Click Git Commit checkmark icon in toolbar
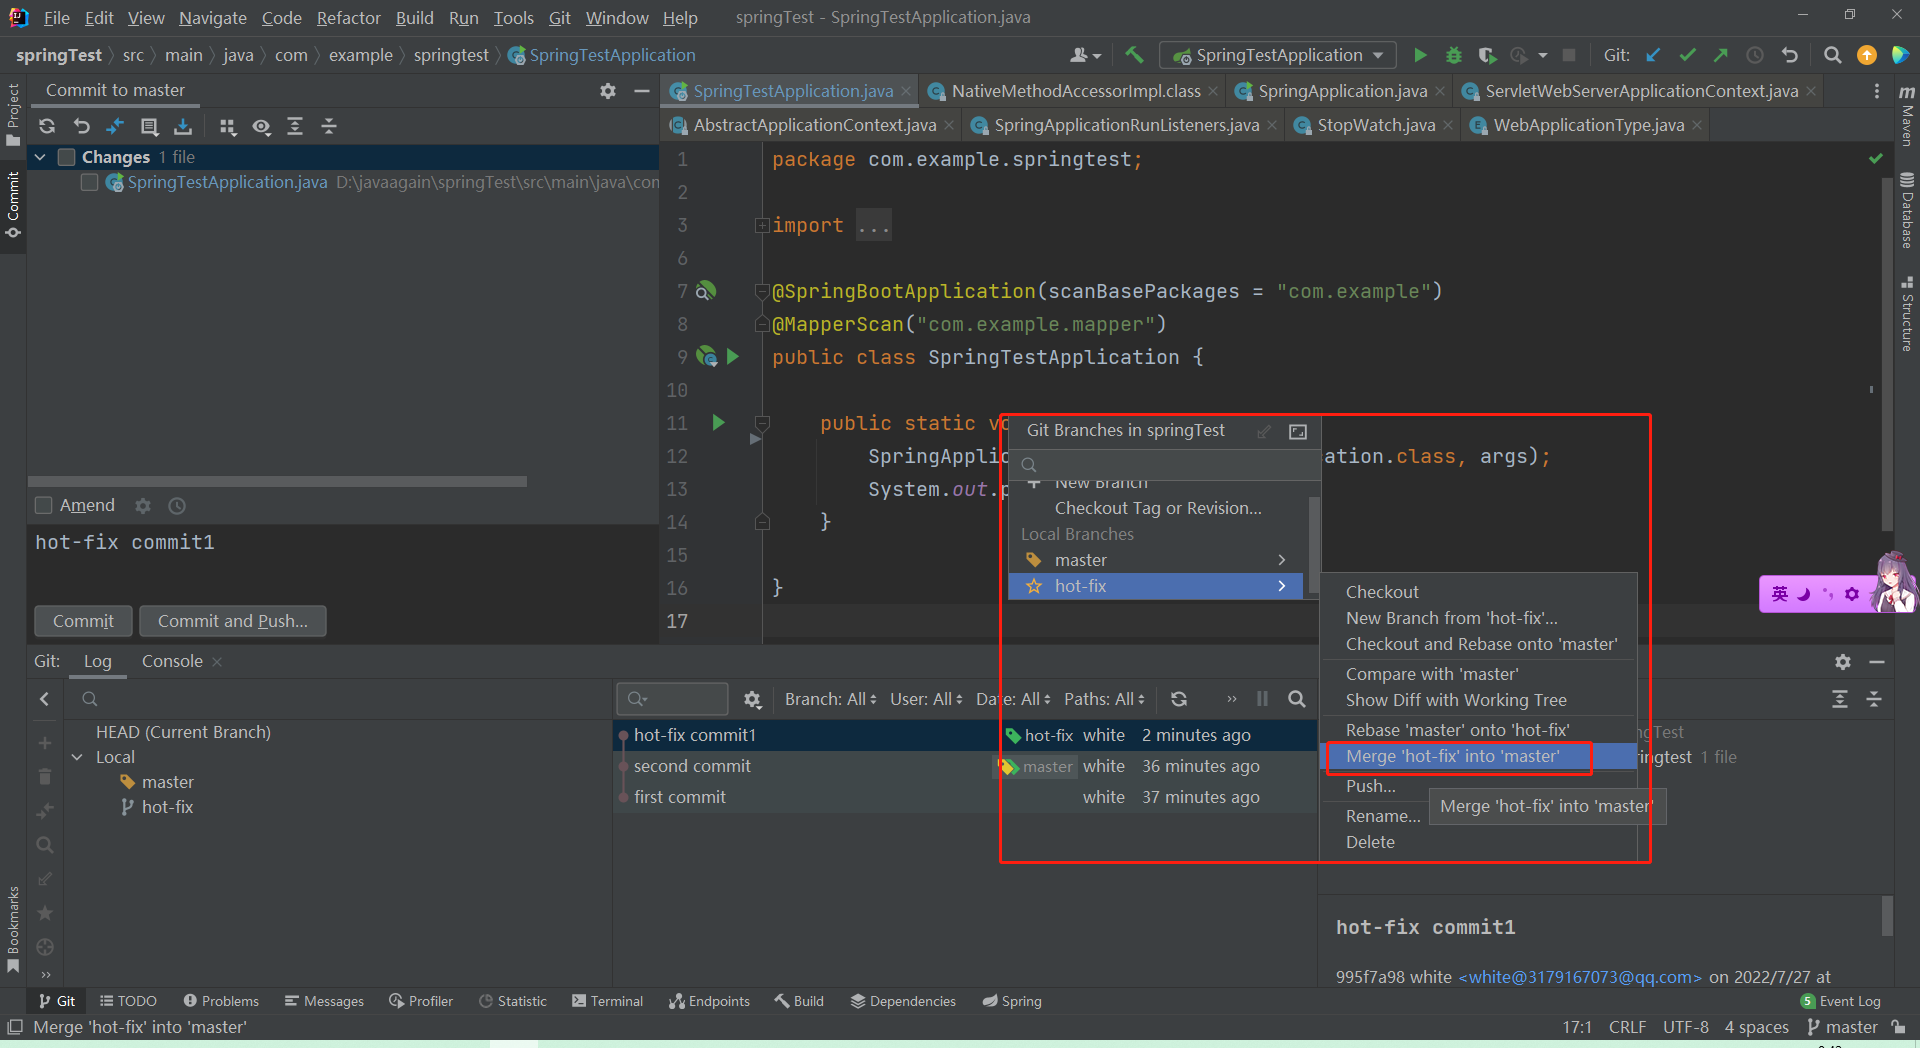The image size is (1920, 1048). pyautogui.click(x=1688, y=55)
